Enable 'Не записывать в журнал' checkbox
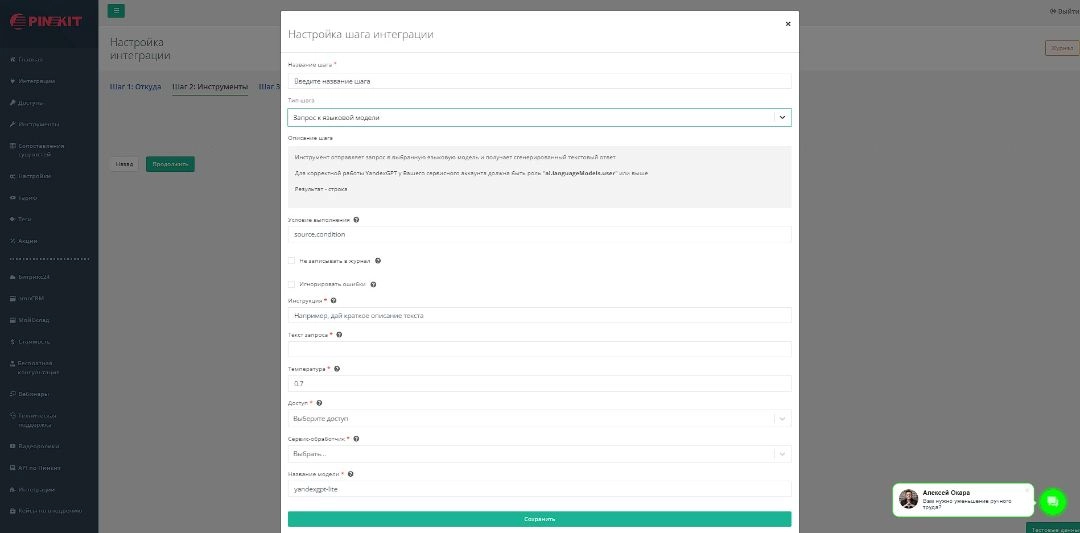The width and height of the screenshot is (1080, 533). pos(292,260)
